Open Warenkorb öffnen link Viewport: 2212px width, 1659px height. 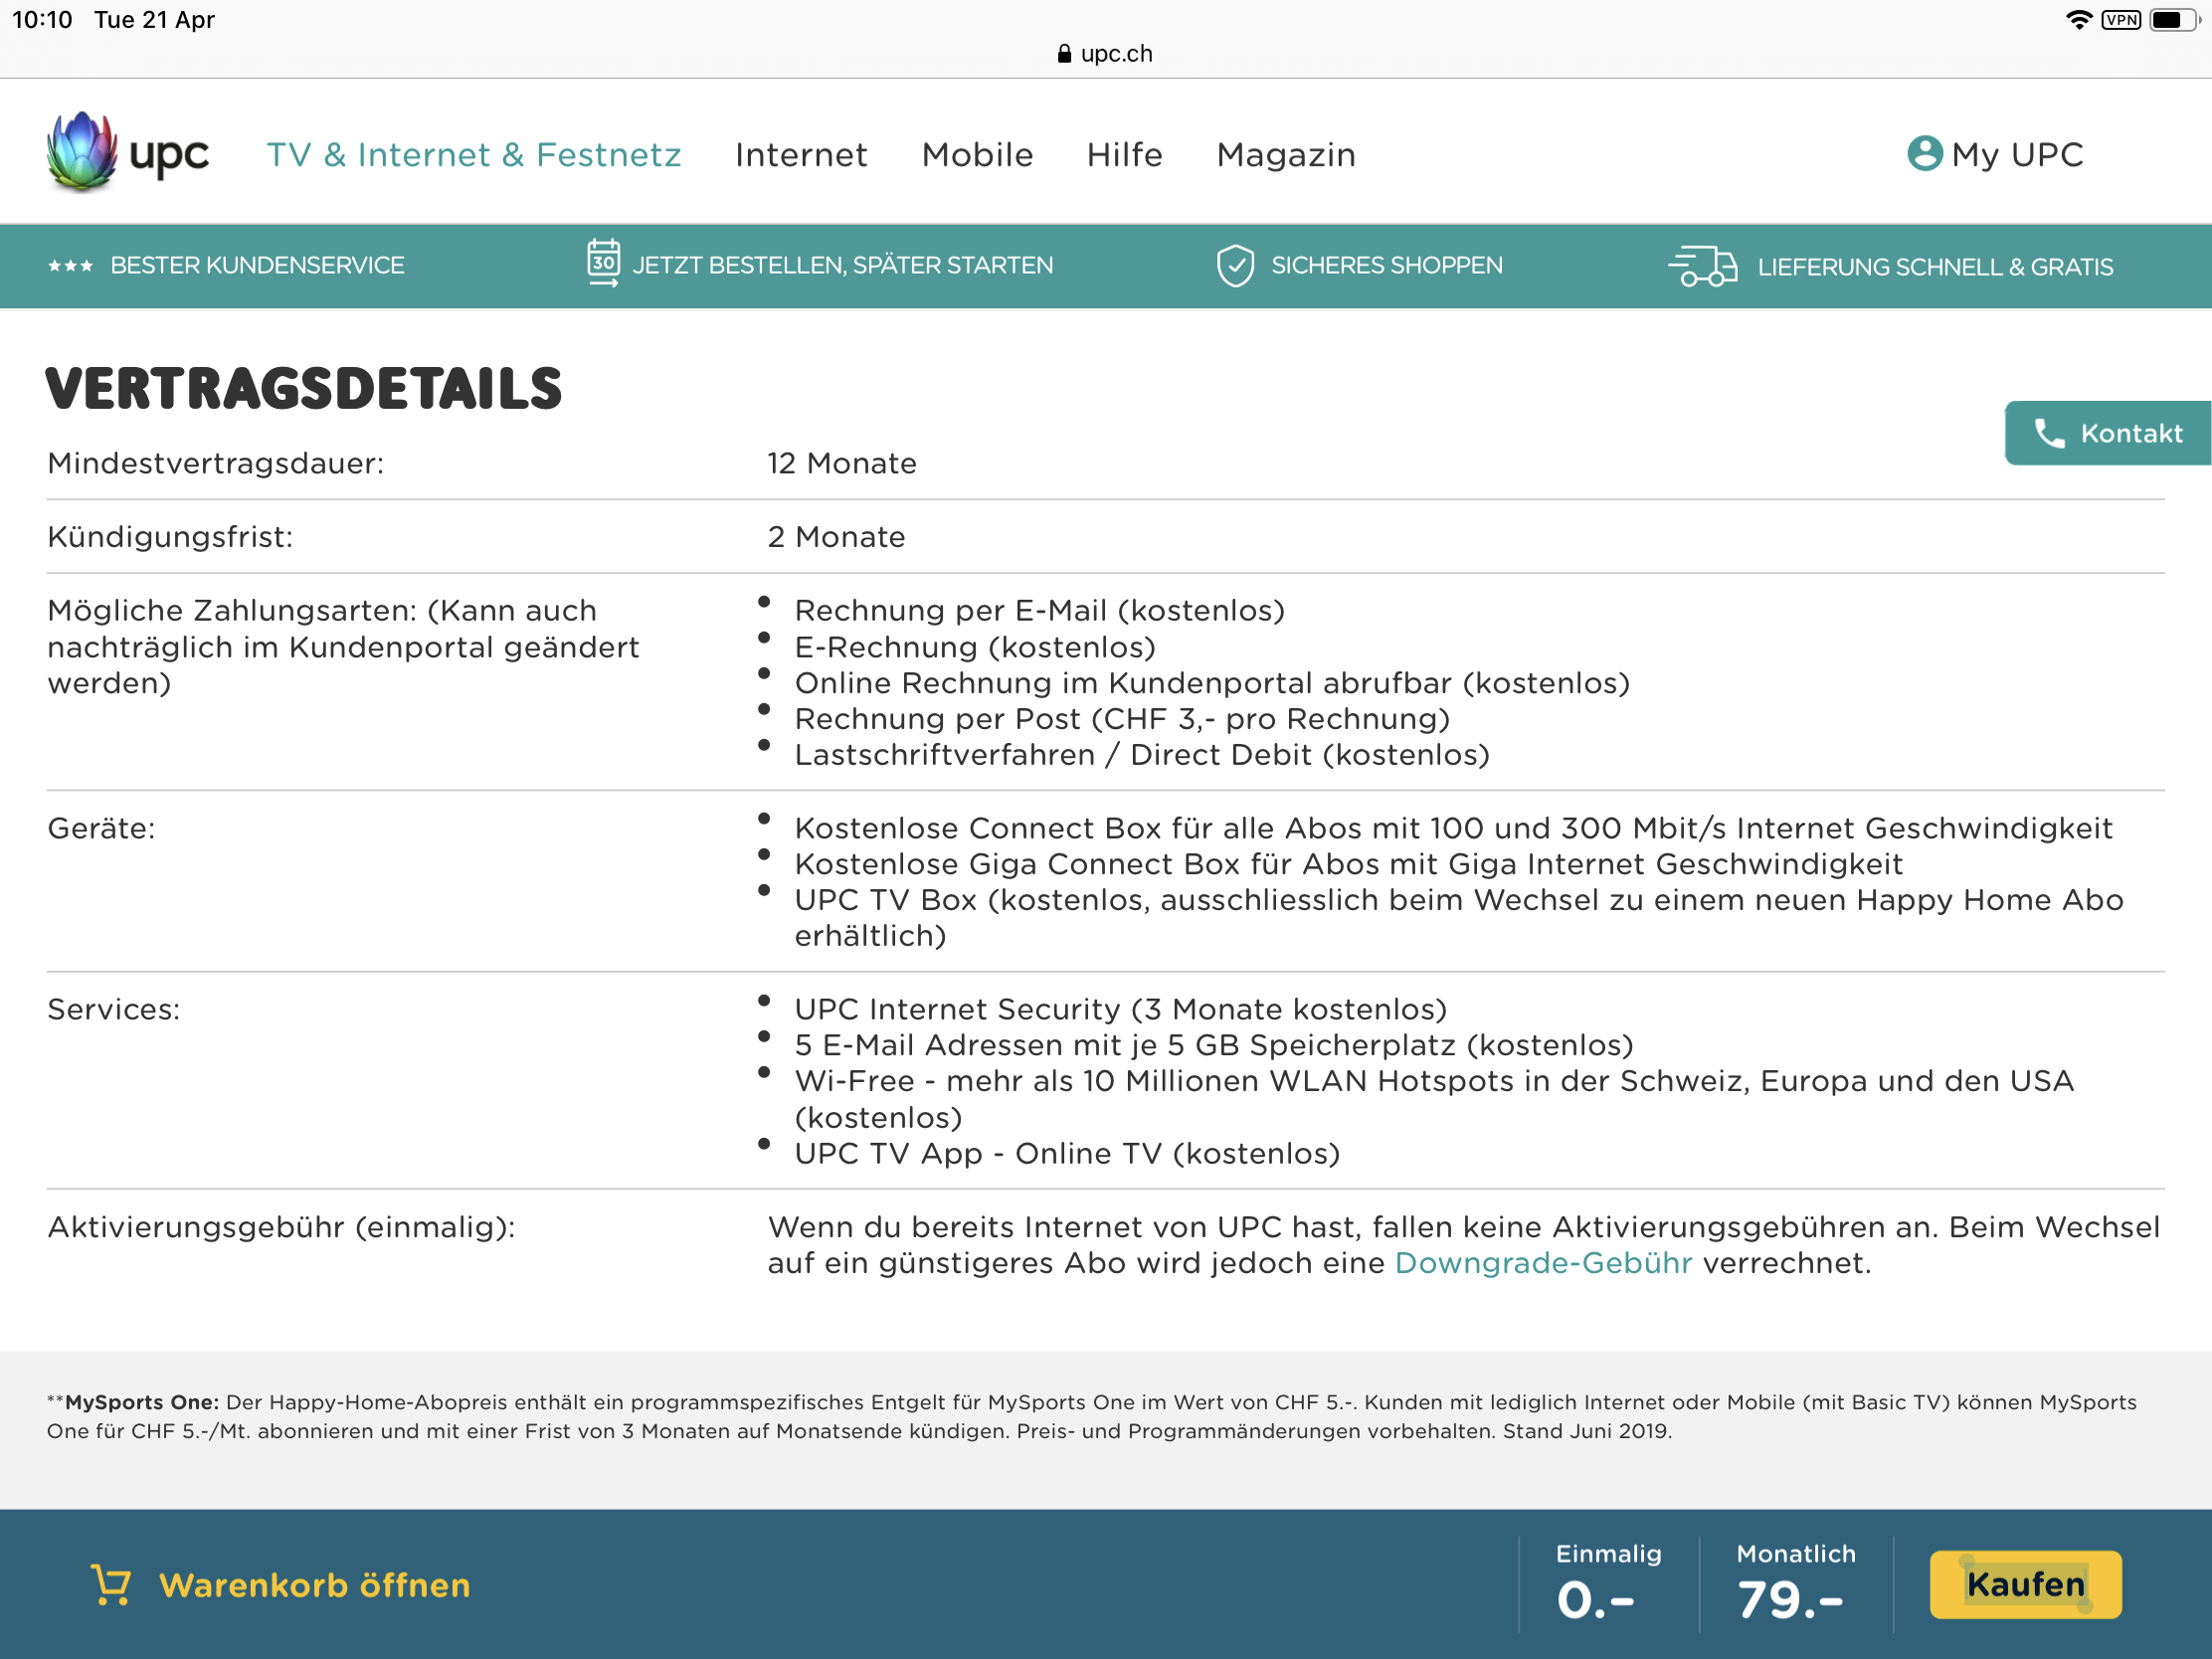tap(314, 1585)
